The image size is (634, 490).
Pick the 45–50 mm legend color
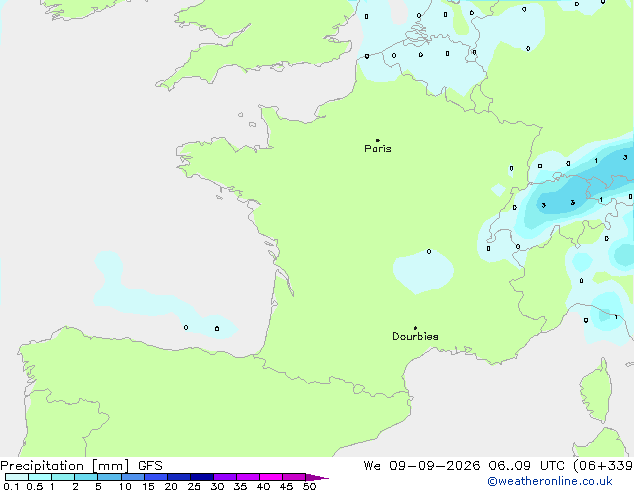tap(294, 477)
